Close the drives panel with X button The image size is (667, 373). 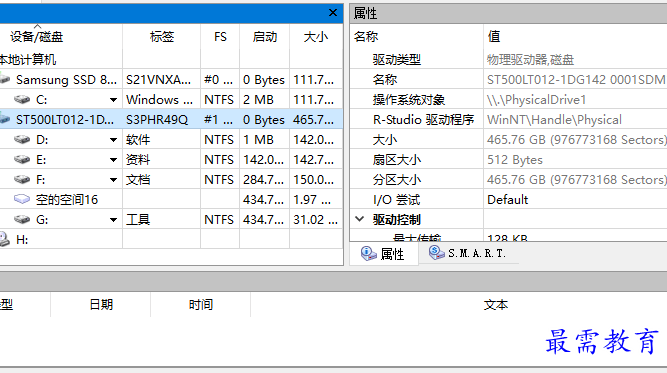point(333,13)
